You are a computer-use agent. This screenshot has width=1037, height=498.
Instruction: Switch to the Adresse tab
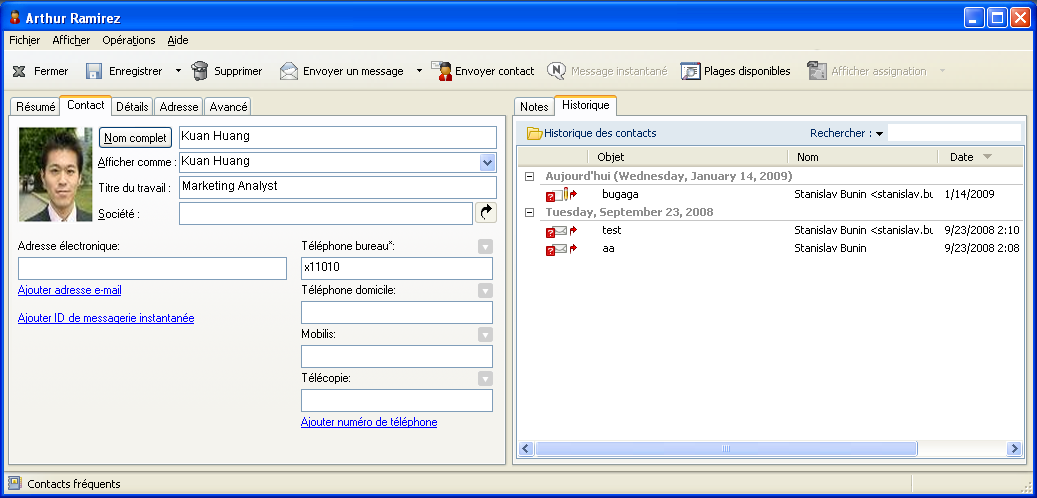click(179, 106)
